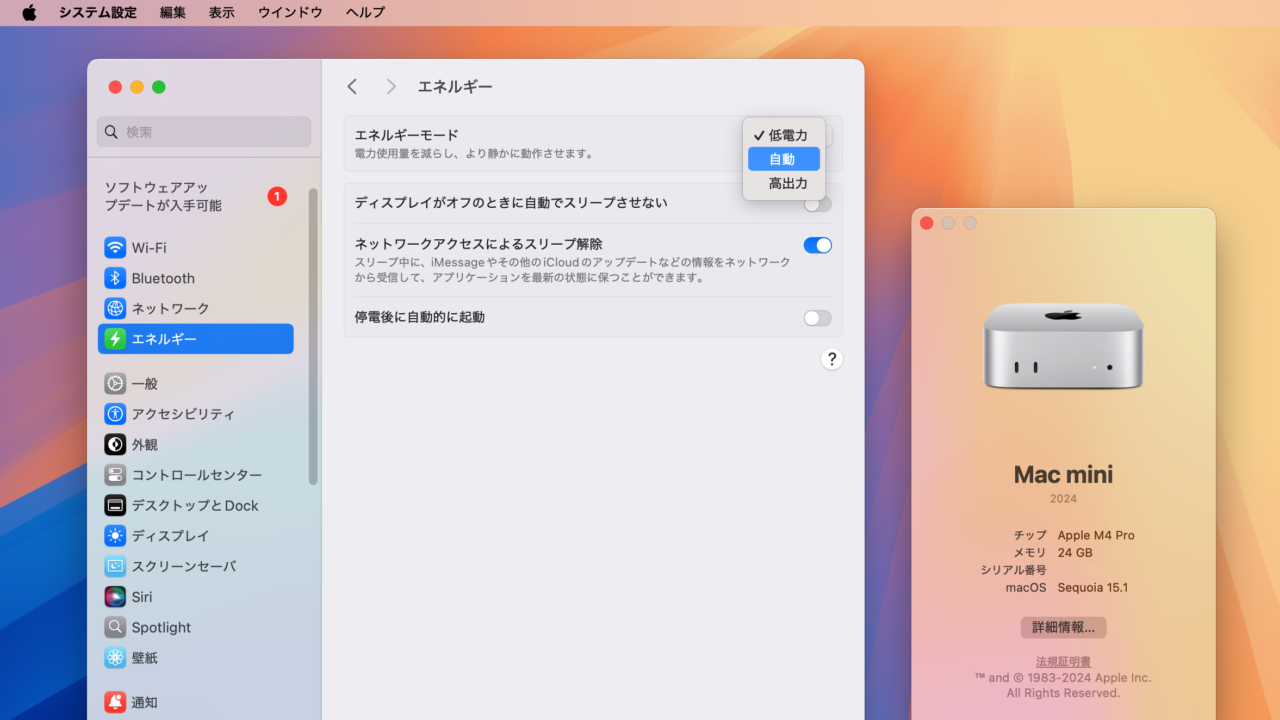Open the Apple logo menu
Screen dimensions: 1280x720
point(29,13)
